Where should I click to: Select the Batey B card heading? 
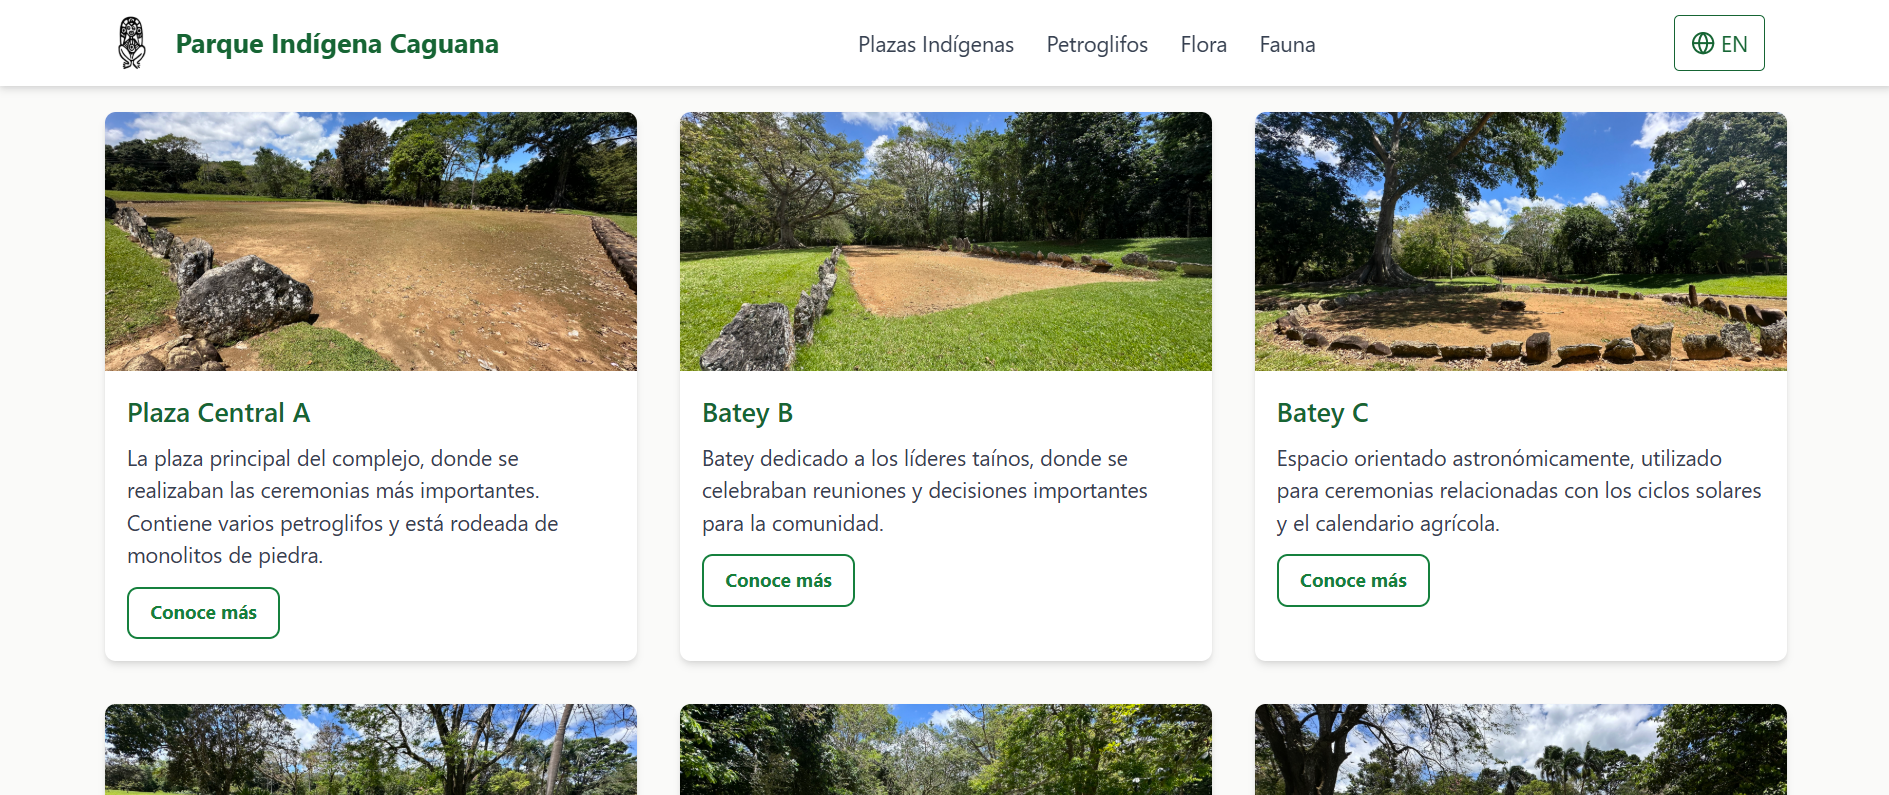(747, 413)
